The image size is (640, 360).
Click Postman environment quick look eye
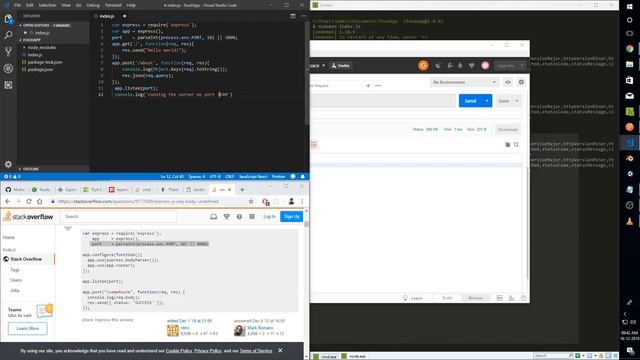508,82
